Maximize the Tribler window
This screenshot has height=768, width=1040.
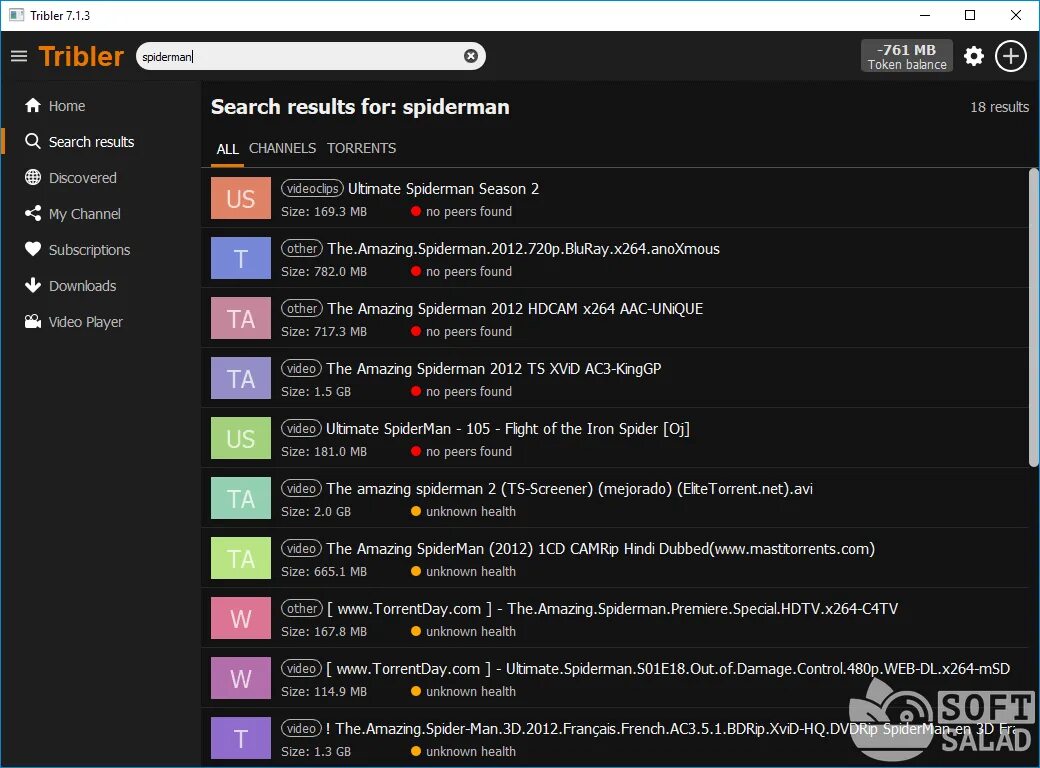[970, 15]
